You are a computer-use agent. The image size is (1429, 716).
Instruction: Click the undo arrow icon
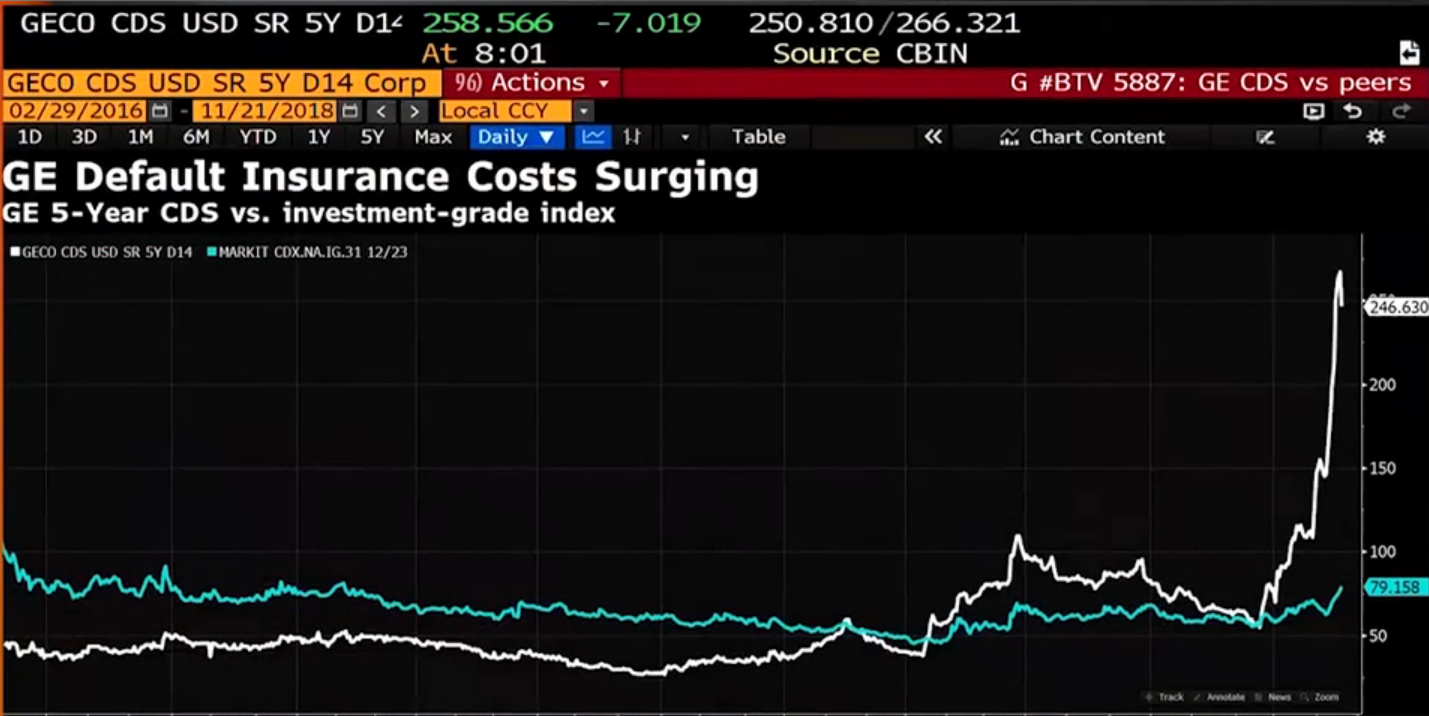[1353, 111]
